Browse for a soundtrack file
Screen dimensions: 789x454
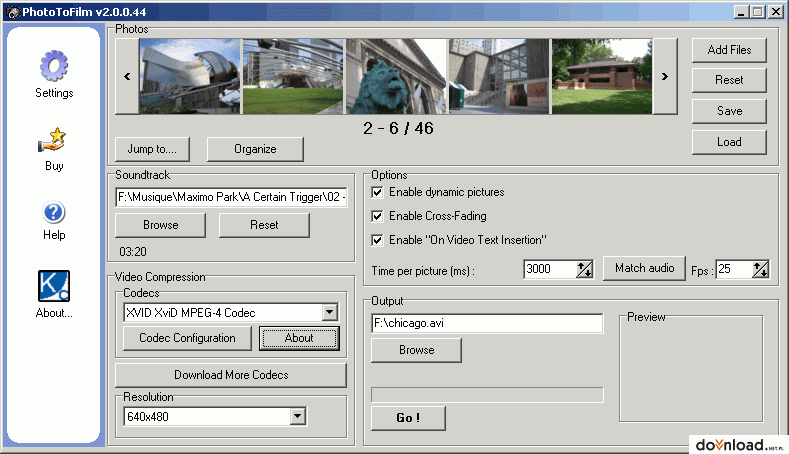(161, 225)
